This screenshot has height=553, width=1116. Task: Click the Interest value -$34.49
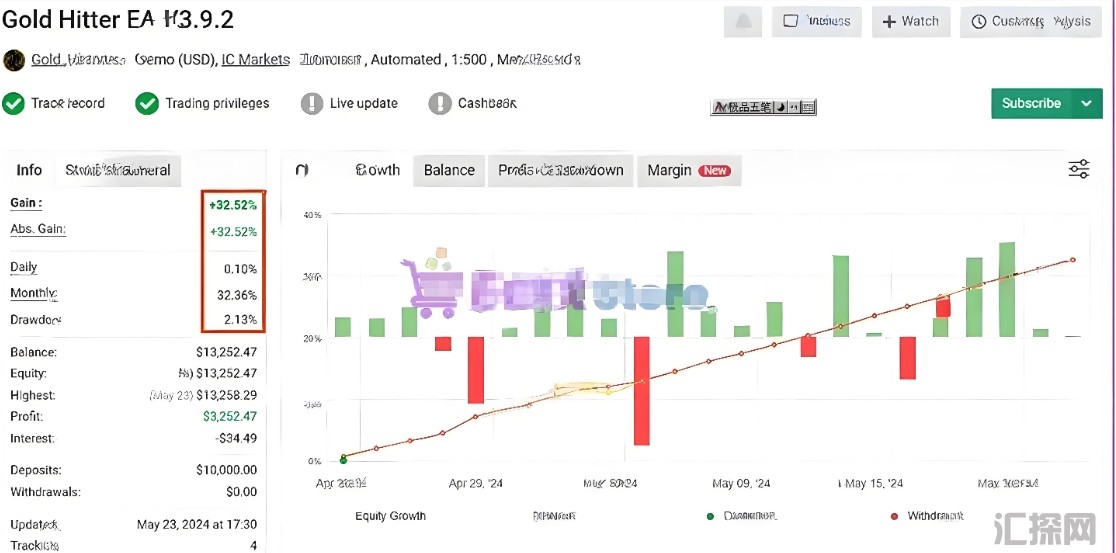coord(236,438)
